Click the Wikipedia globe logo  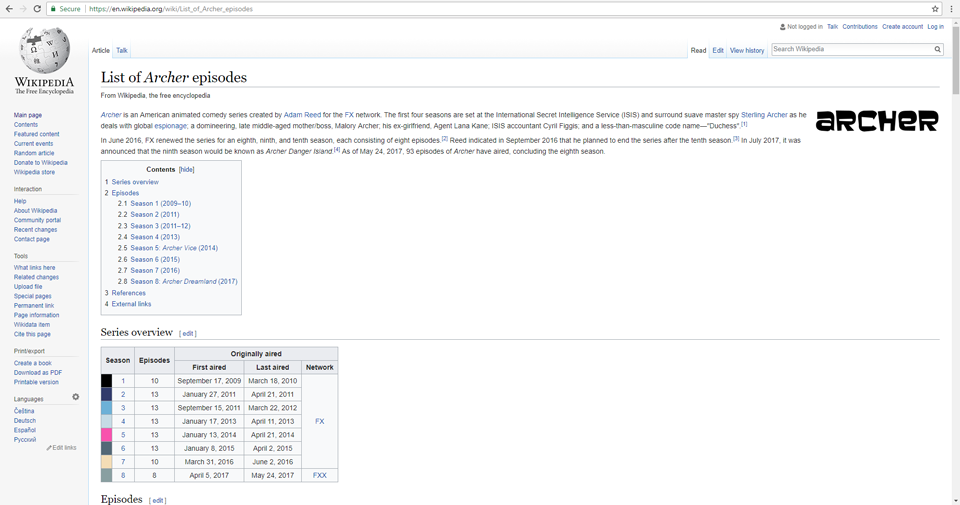44,50
